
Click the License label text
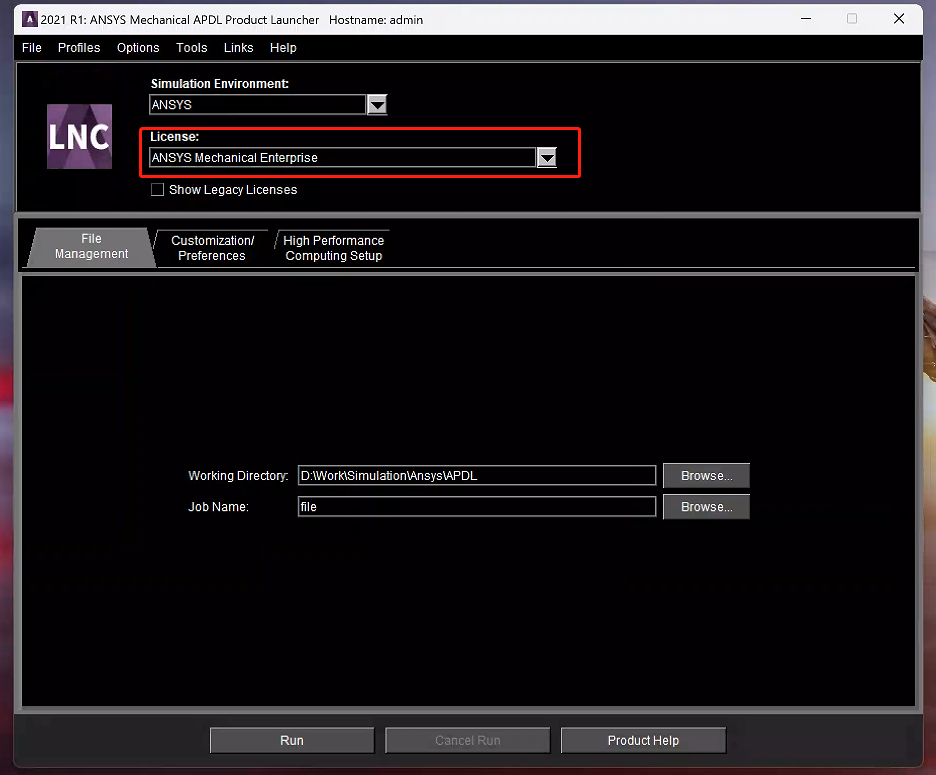(174, 137)
